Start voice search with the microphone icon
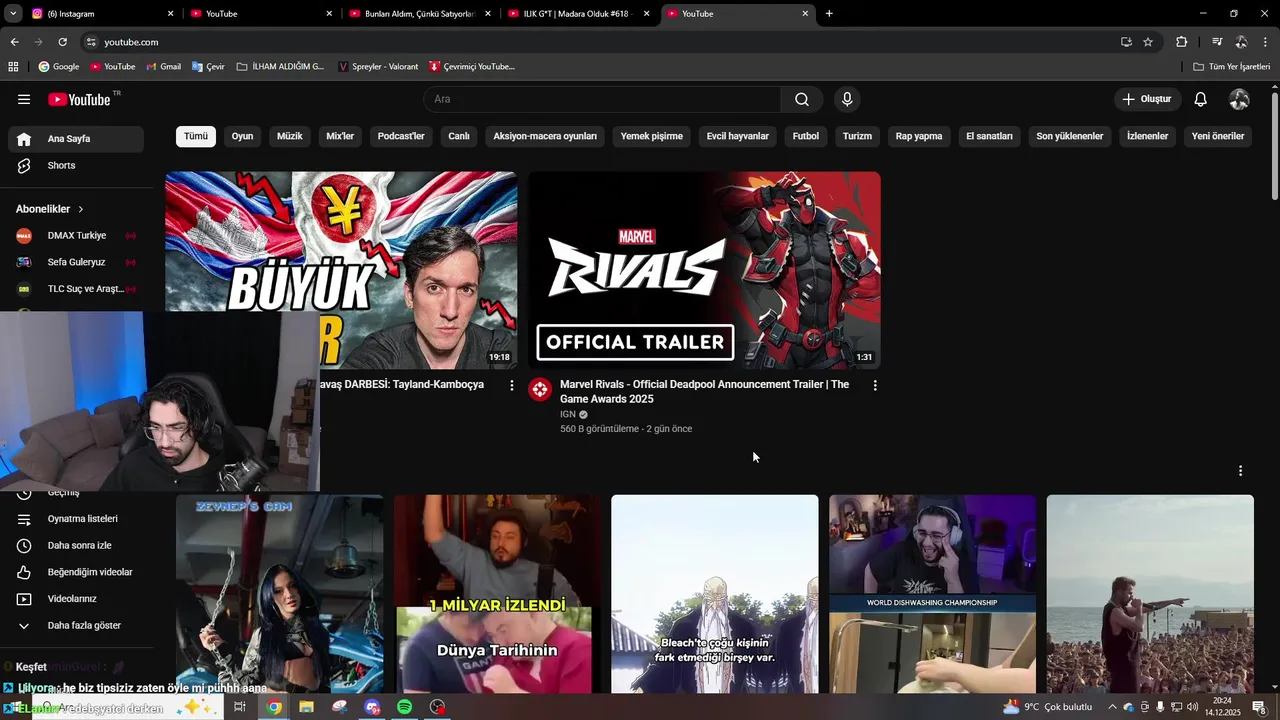The height and width of the screenshot is (720, 1280). click(847, 99)
